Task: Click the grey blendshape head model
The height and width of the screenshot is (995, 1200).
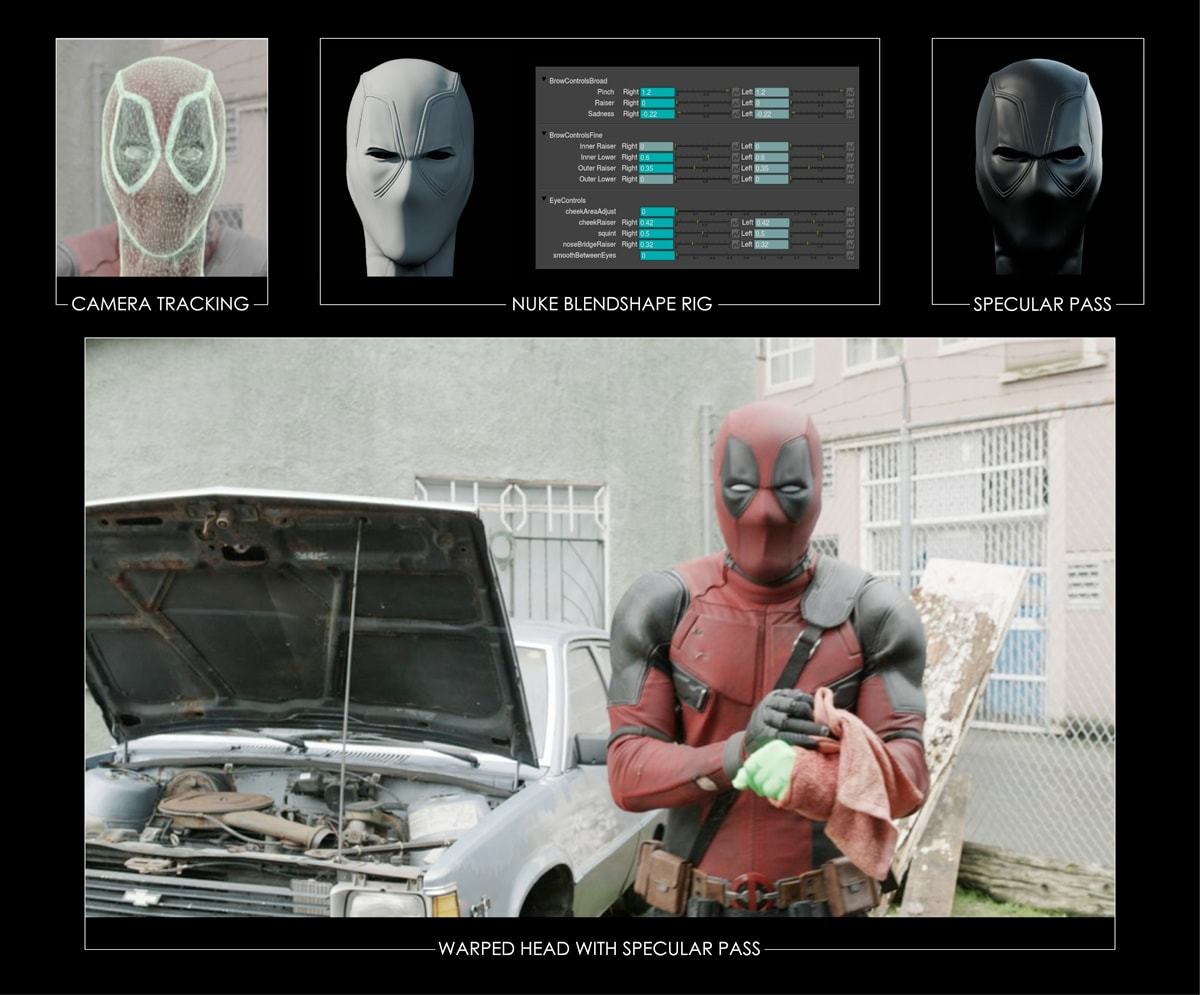Action: [x=410, y=165]
